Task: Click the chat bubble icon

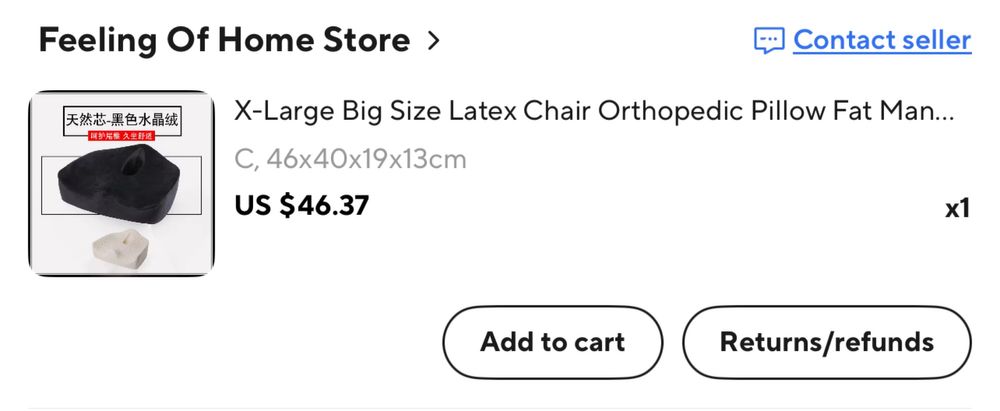Action: click(768, 41)
